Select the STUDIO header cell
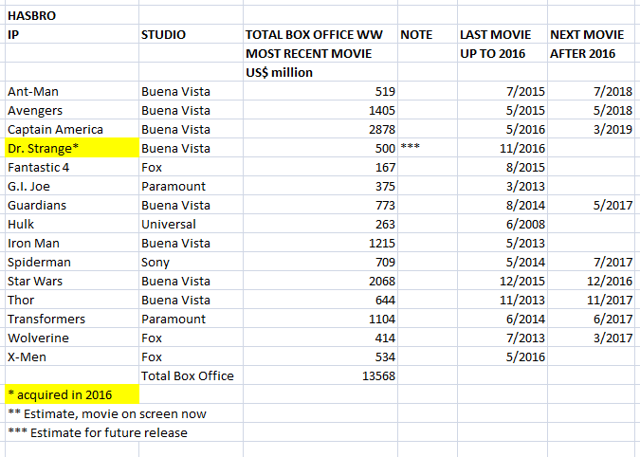Screen dimensions: 640x457 point(191,34)
